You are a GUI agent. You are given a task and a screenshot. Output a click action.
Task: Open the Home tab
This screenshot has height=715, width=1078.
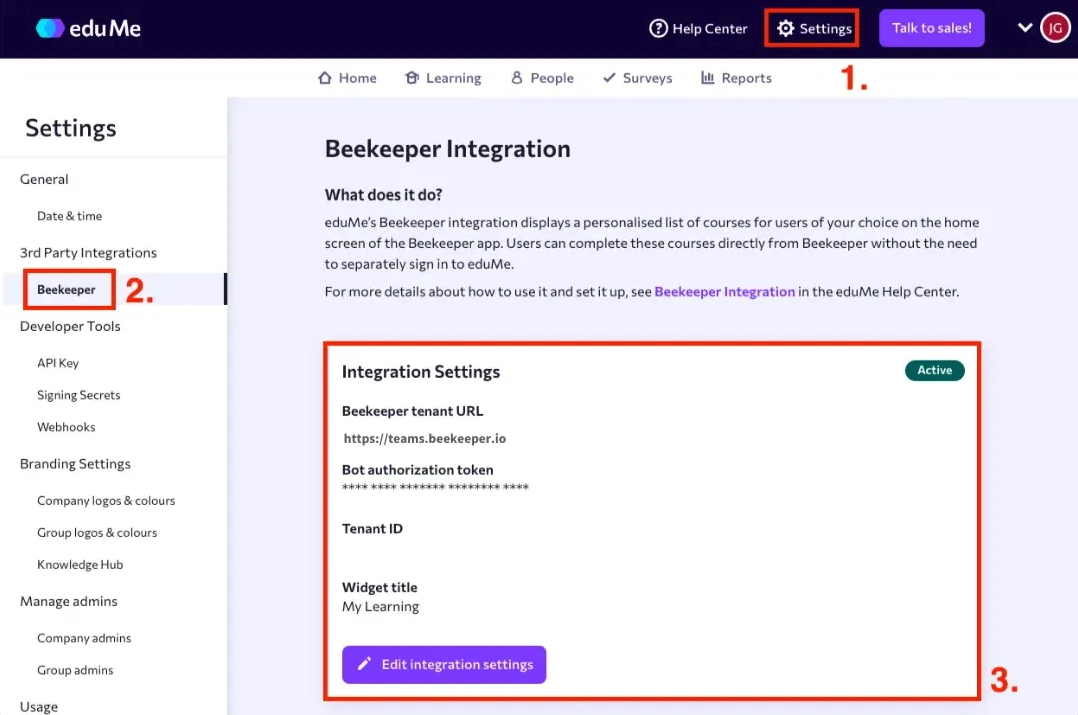(347, 78)
